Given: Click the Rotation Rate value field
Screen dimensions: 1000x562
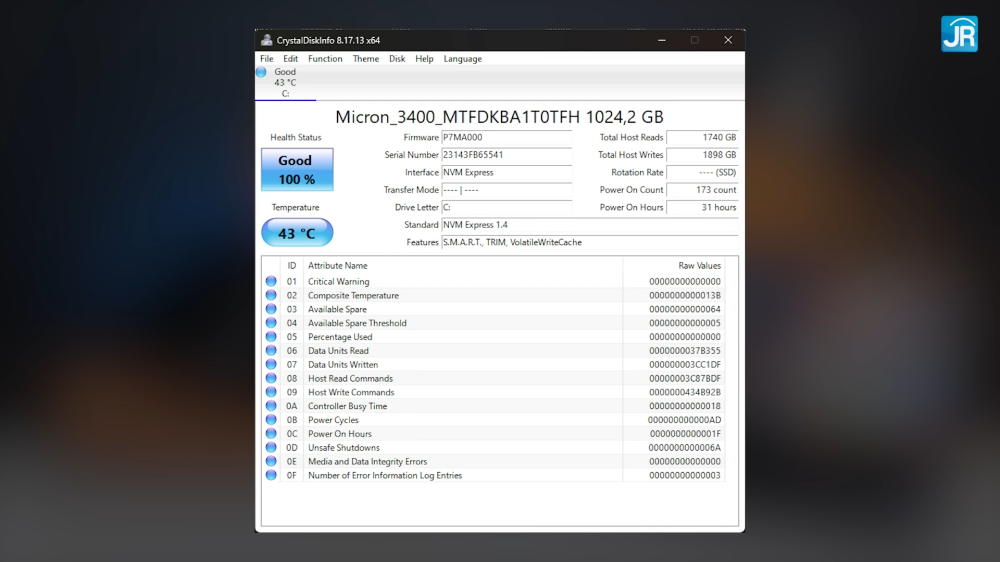Looking at the screenshot, I should click(702, 172).
